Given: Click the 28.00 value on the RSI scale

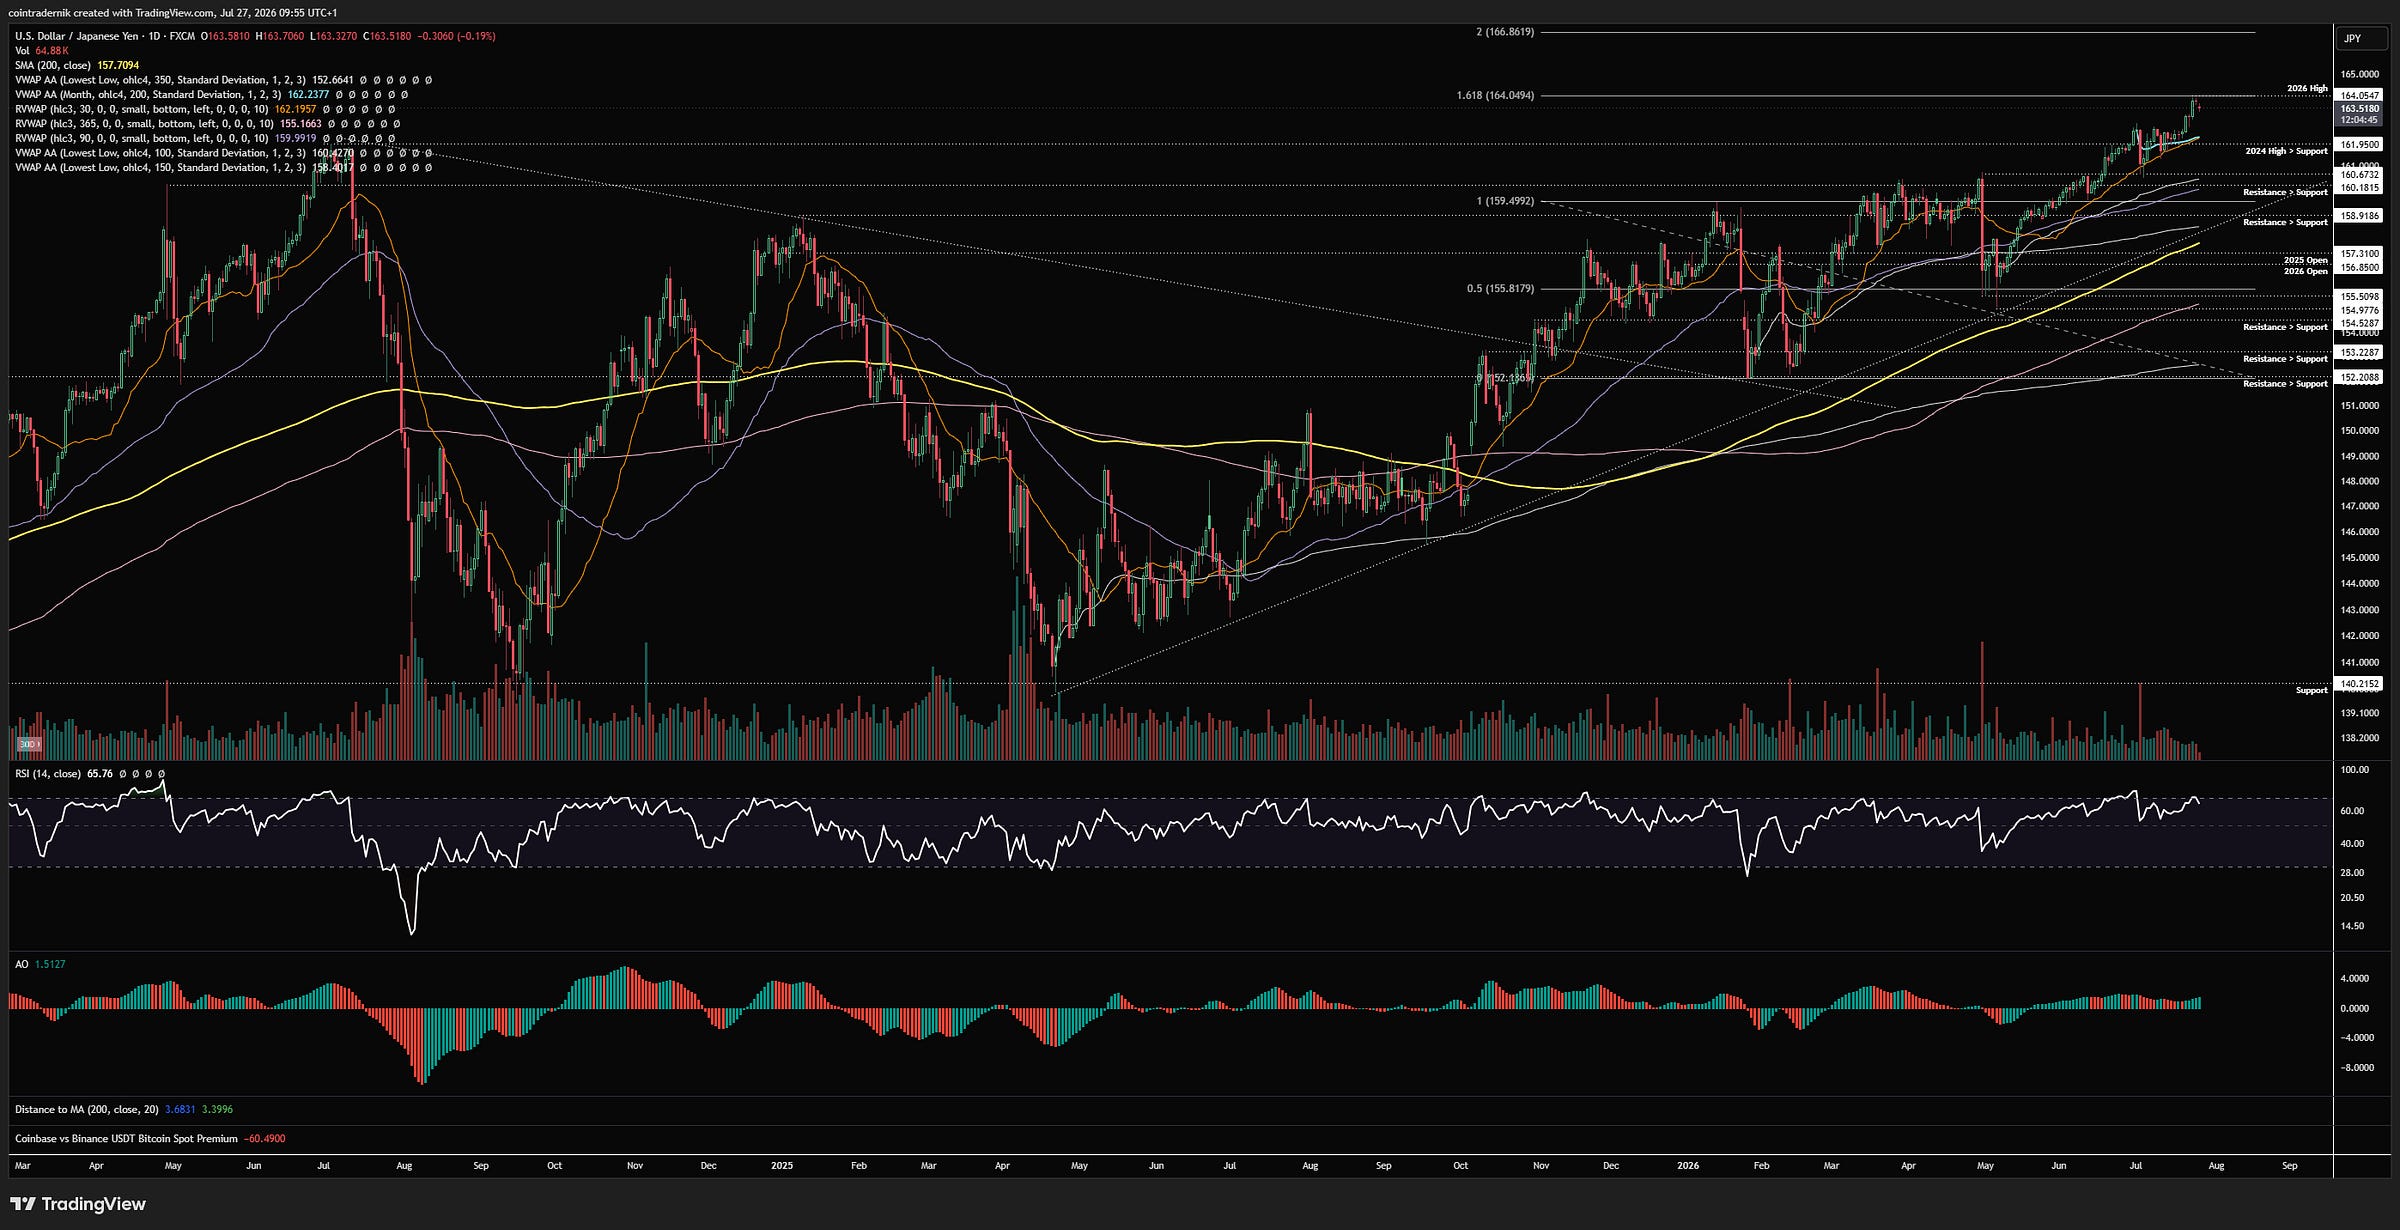Looking at the screenshot, I should click(2352, 873).
